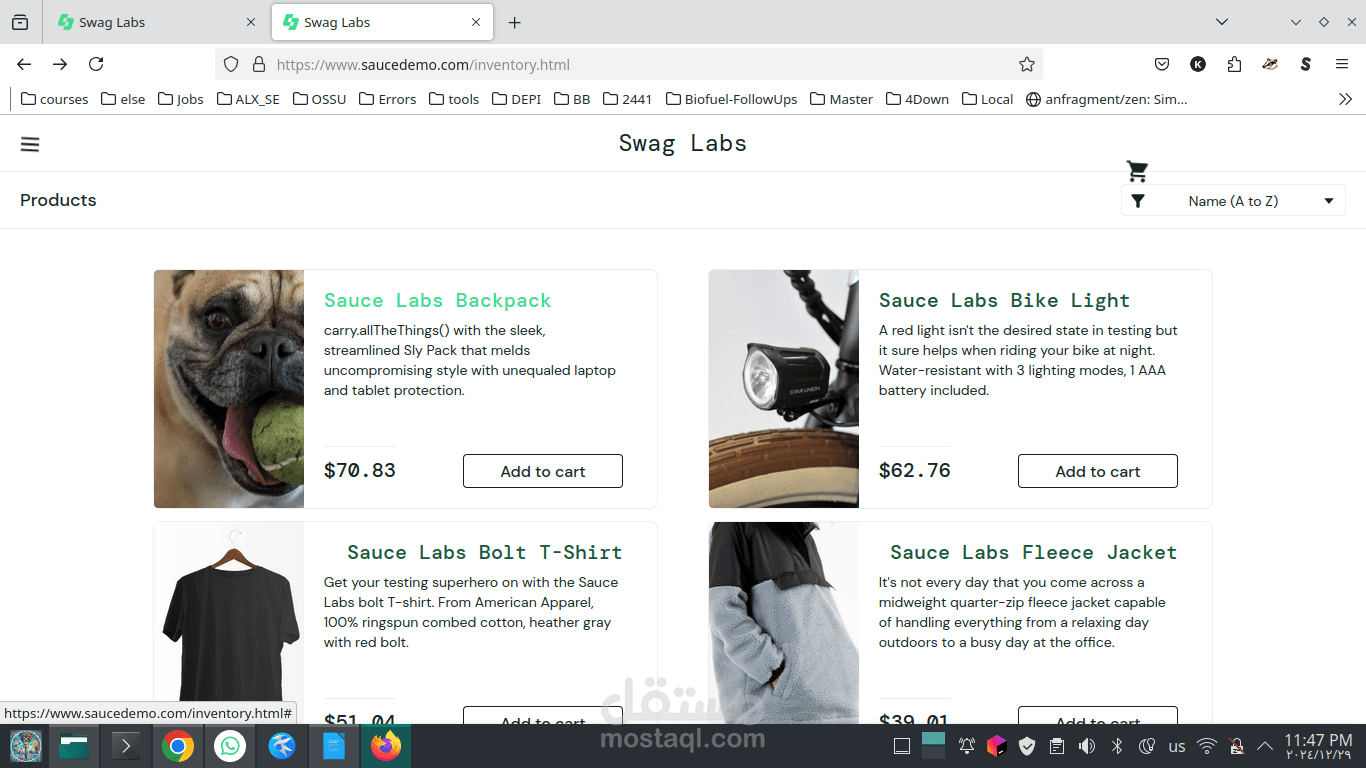Screen dimensions: 1366x768
Task: Open the BB bookmark folder
Action: 572,99
